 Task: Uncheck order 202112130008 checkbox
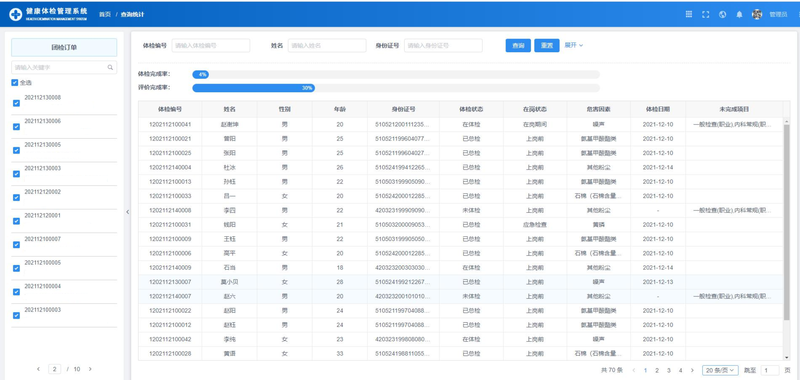pyautogui.click(x=16, y=103)
